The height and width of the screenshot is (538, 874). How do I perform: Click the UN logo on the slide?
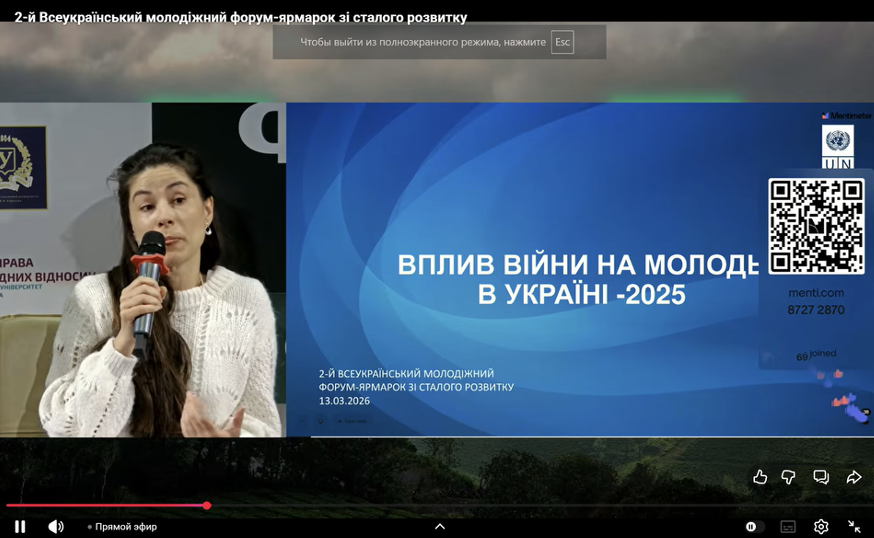click(x=837, y=146)
